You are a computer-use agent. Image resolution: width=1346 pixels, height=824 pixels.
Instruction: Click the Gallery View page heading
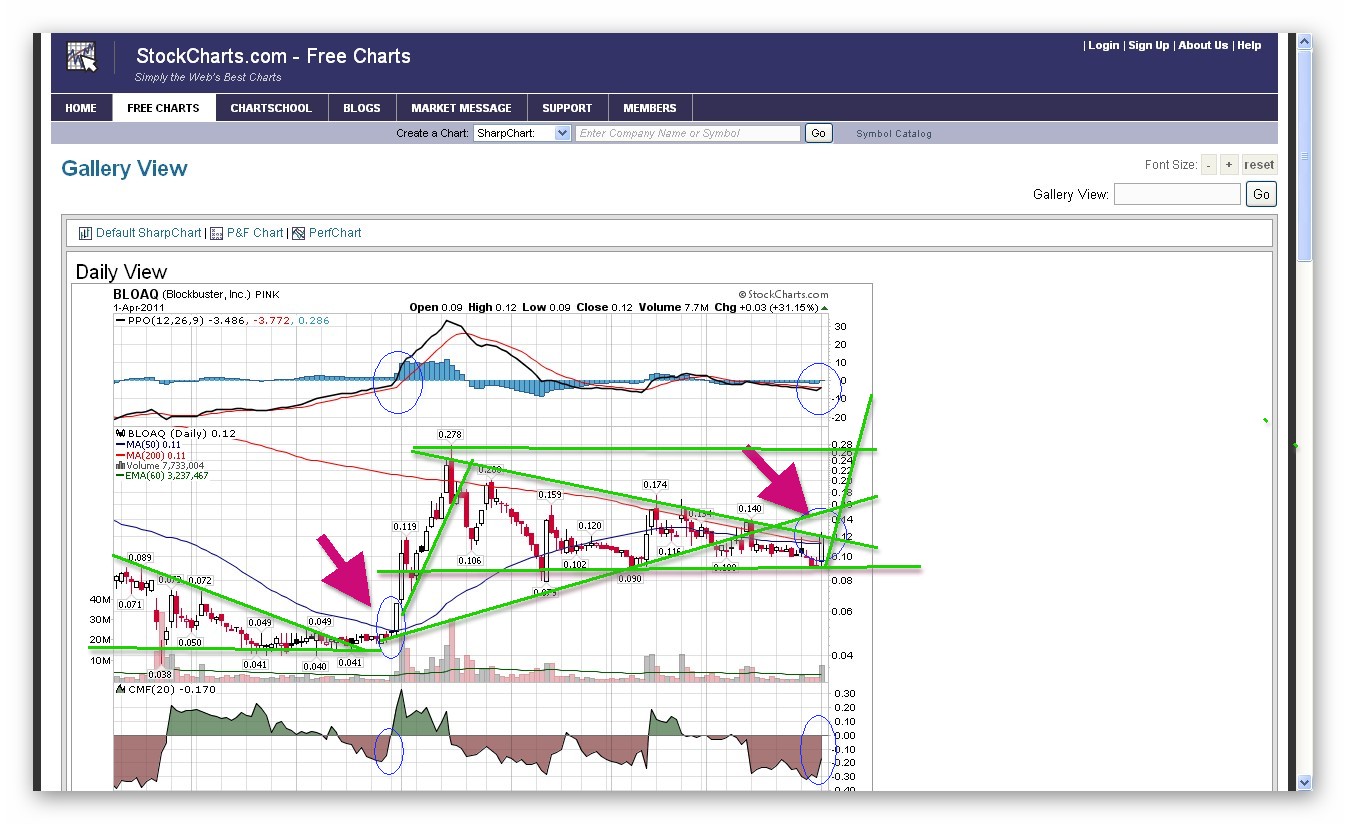point(124,168)
